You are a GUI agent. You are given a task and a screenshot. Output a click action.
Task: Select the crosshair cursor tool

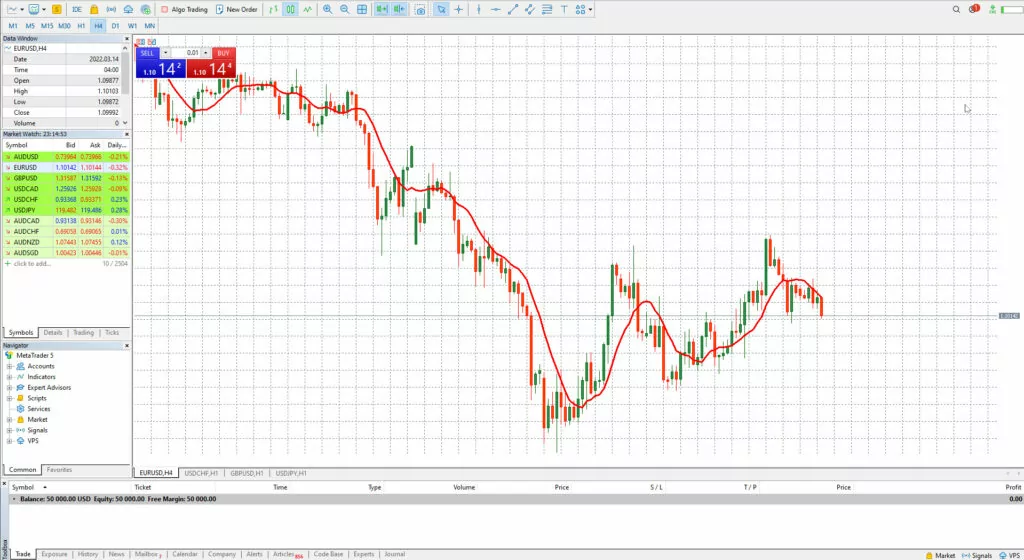pos(459,9)
